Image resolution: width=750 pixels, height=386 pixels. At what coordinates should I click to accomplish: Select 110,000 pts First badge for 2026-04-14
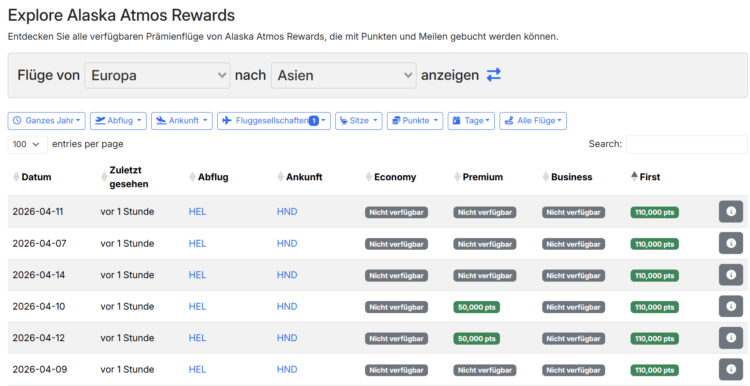coord(654,276)
